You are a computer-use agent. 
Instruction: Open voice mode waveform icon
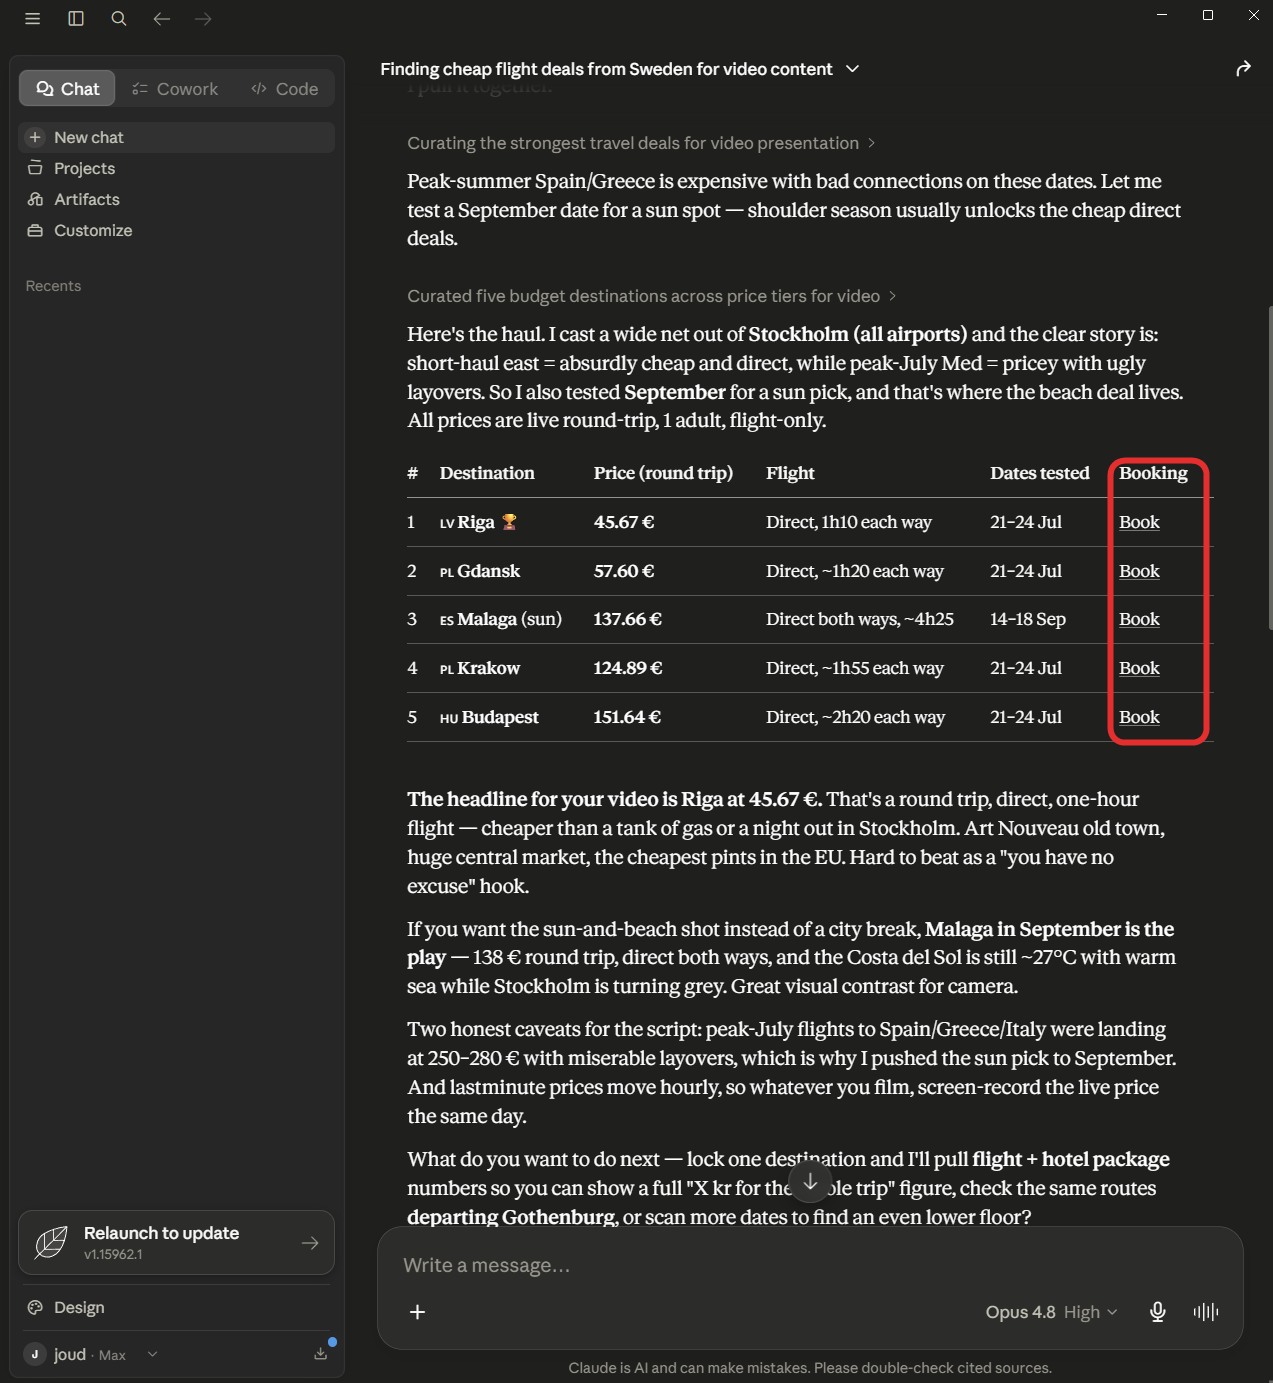click(x=1206, y=1312)
